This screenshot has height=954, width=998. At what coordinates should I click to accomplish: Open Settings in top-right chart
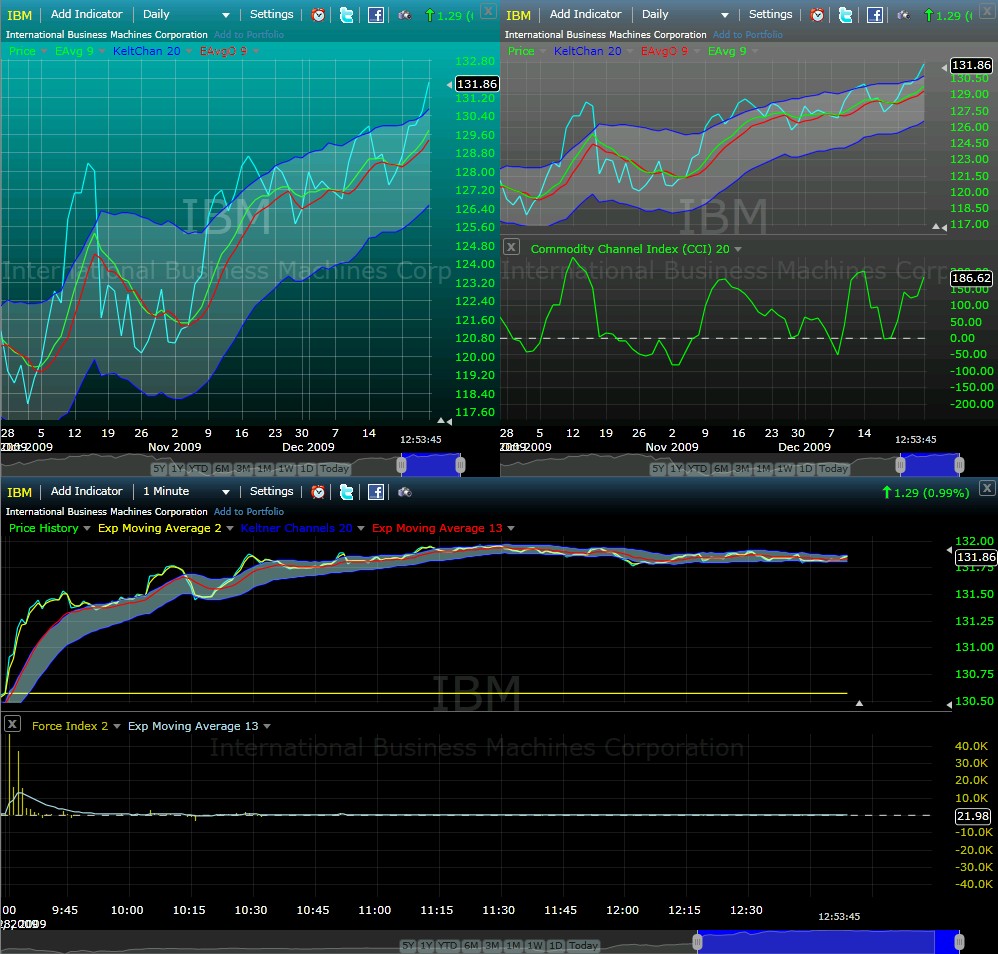tap(771, 14)
